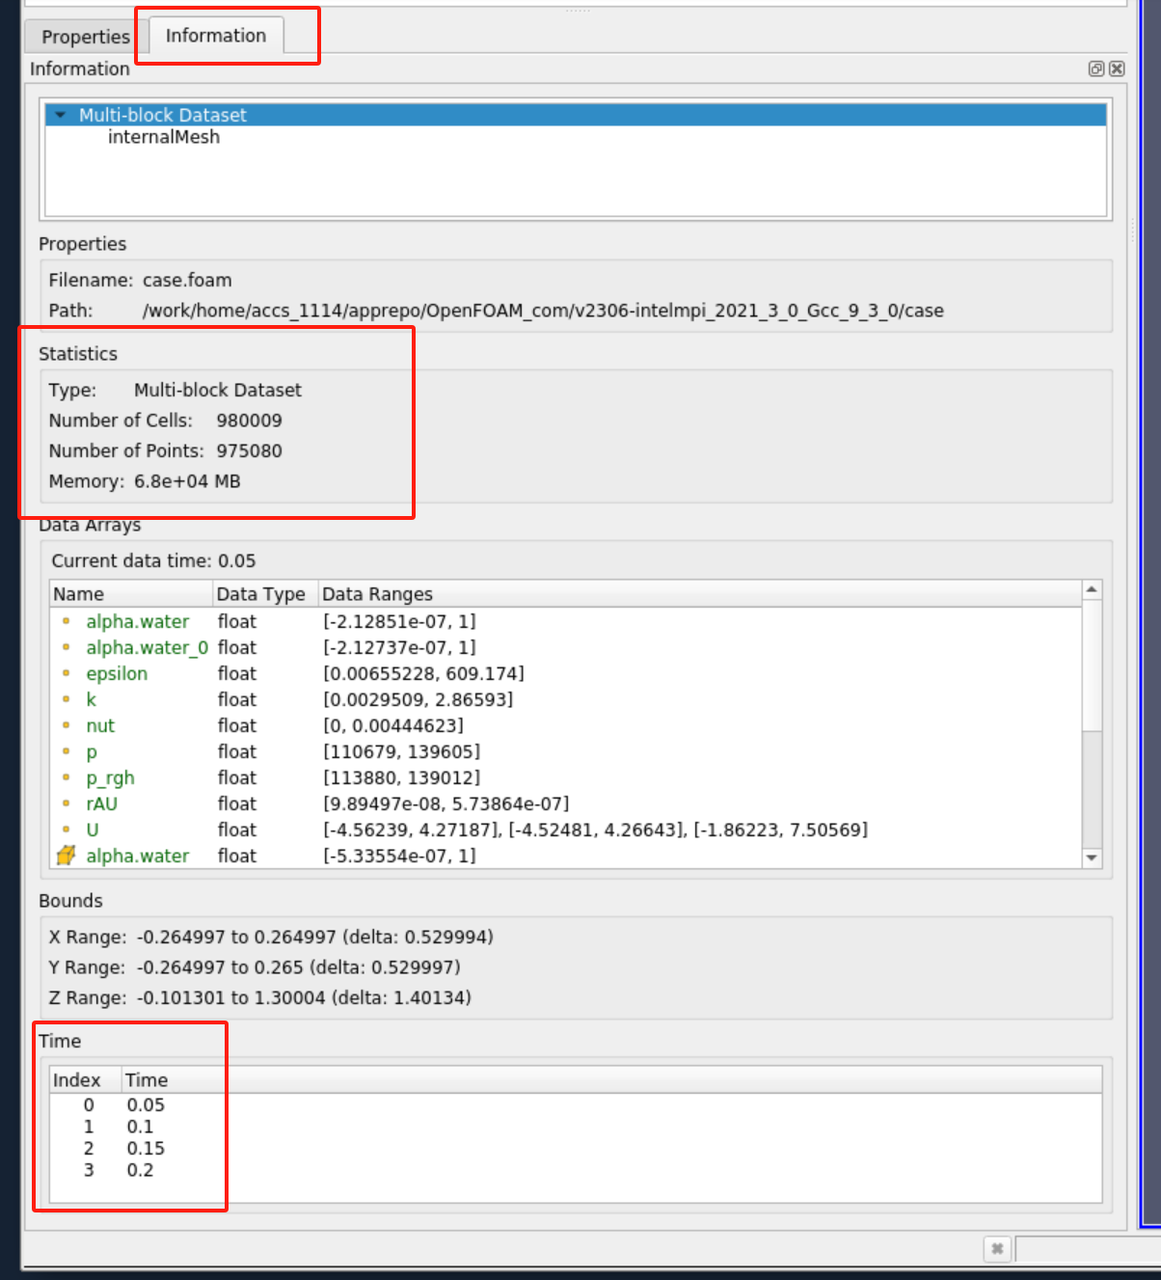Select internalMesh in the dataset tree
Image resolution: width=1161 pixels, height=1280 pixels.
tap(163, 137)
